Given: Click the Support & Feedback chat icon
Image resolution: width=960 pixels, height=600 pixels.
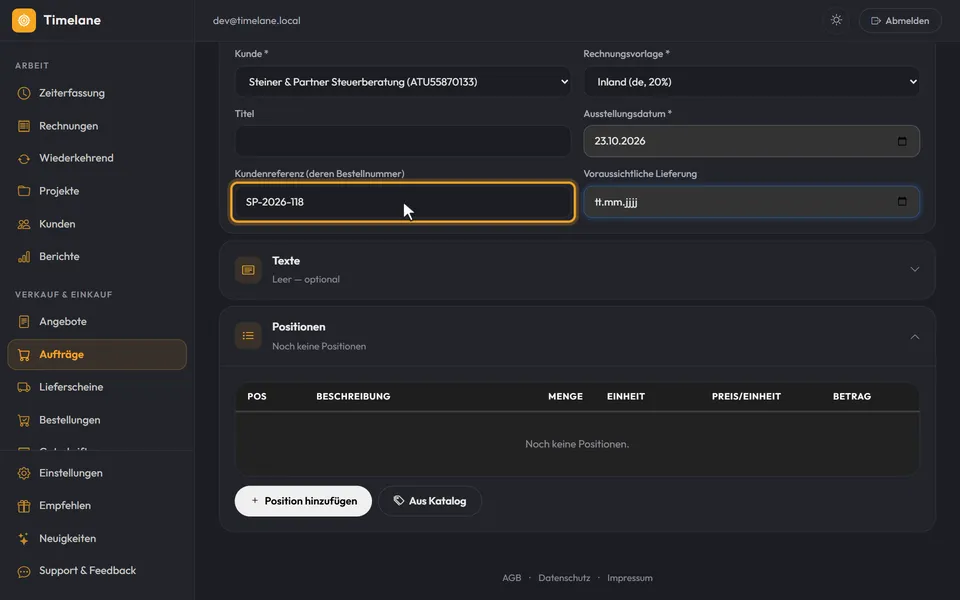Looking at the screenshot, I should coord(24,571).
